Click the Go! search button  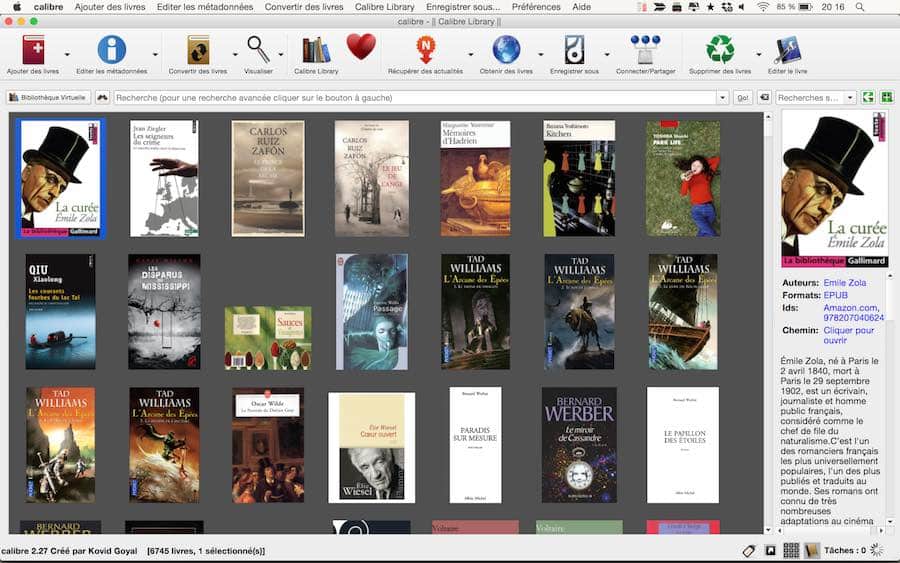click(x=743, y=98)
